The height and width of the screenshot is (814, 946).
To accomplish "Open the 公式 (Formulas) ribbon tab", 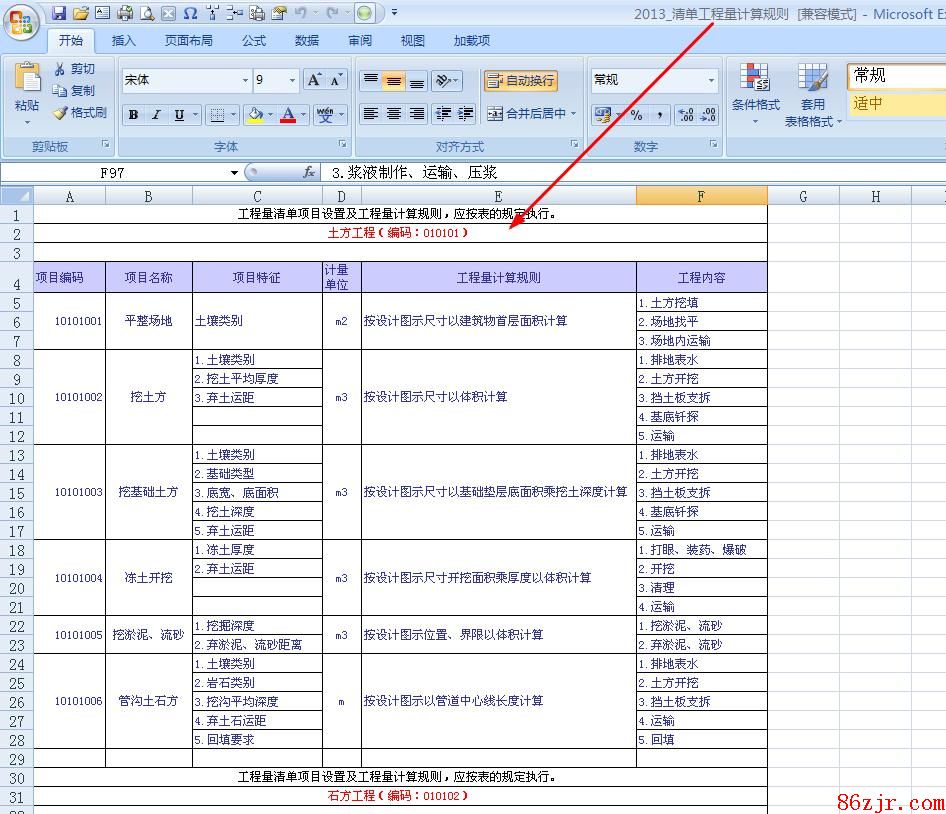I will click(x=254, y=41).
